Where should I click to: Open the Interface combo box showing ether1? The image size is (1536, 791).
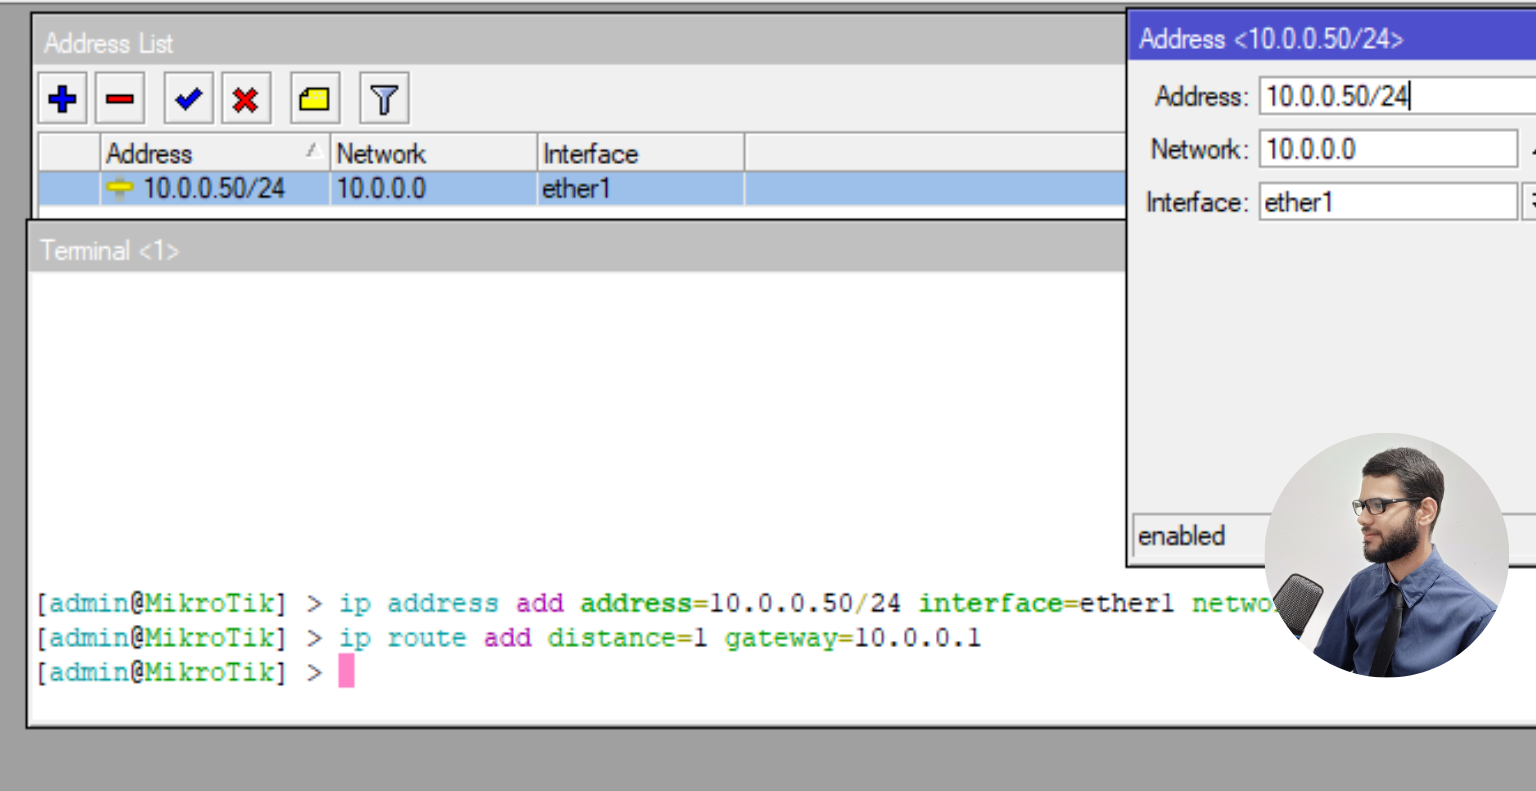(1385, 202)
